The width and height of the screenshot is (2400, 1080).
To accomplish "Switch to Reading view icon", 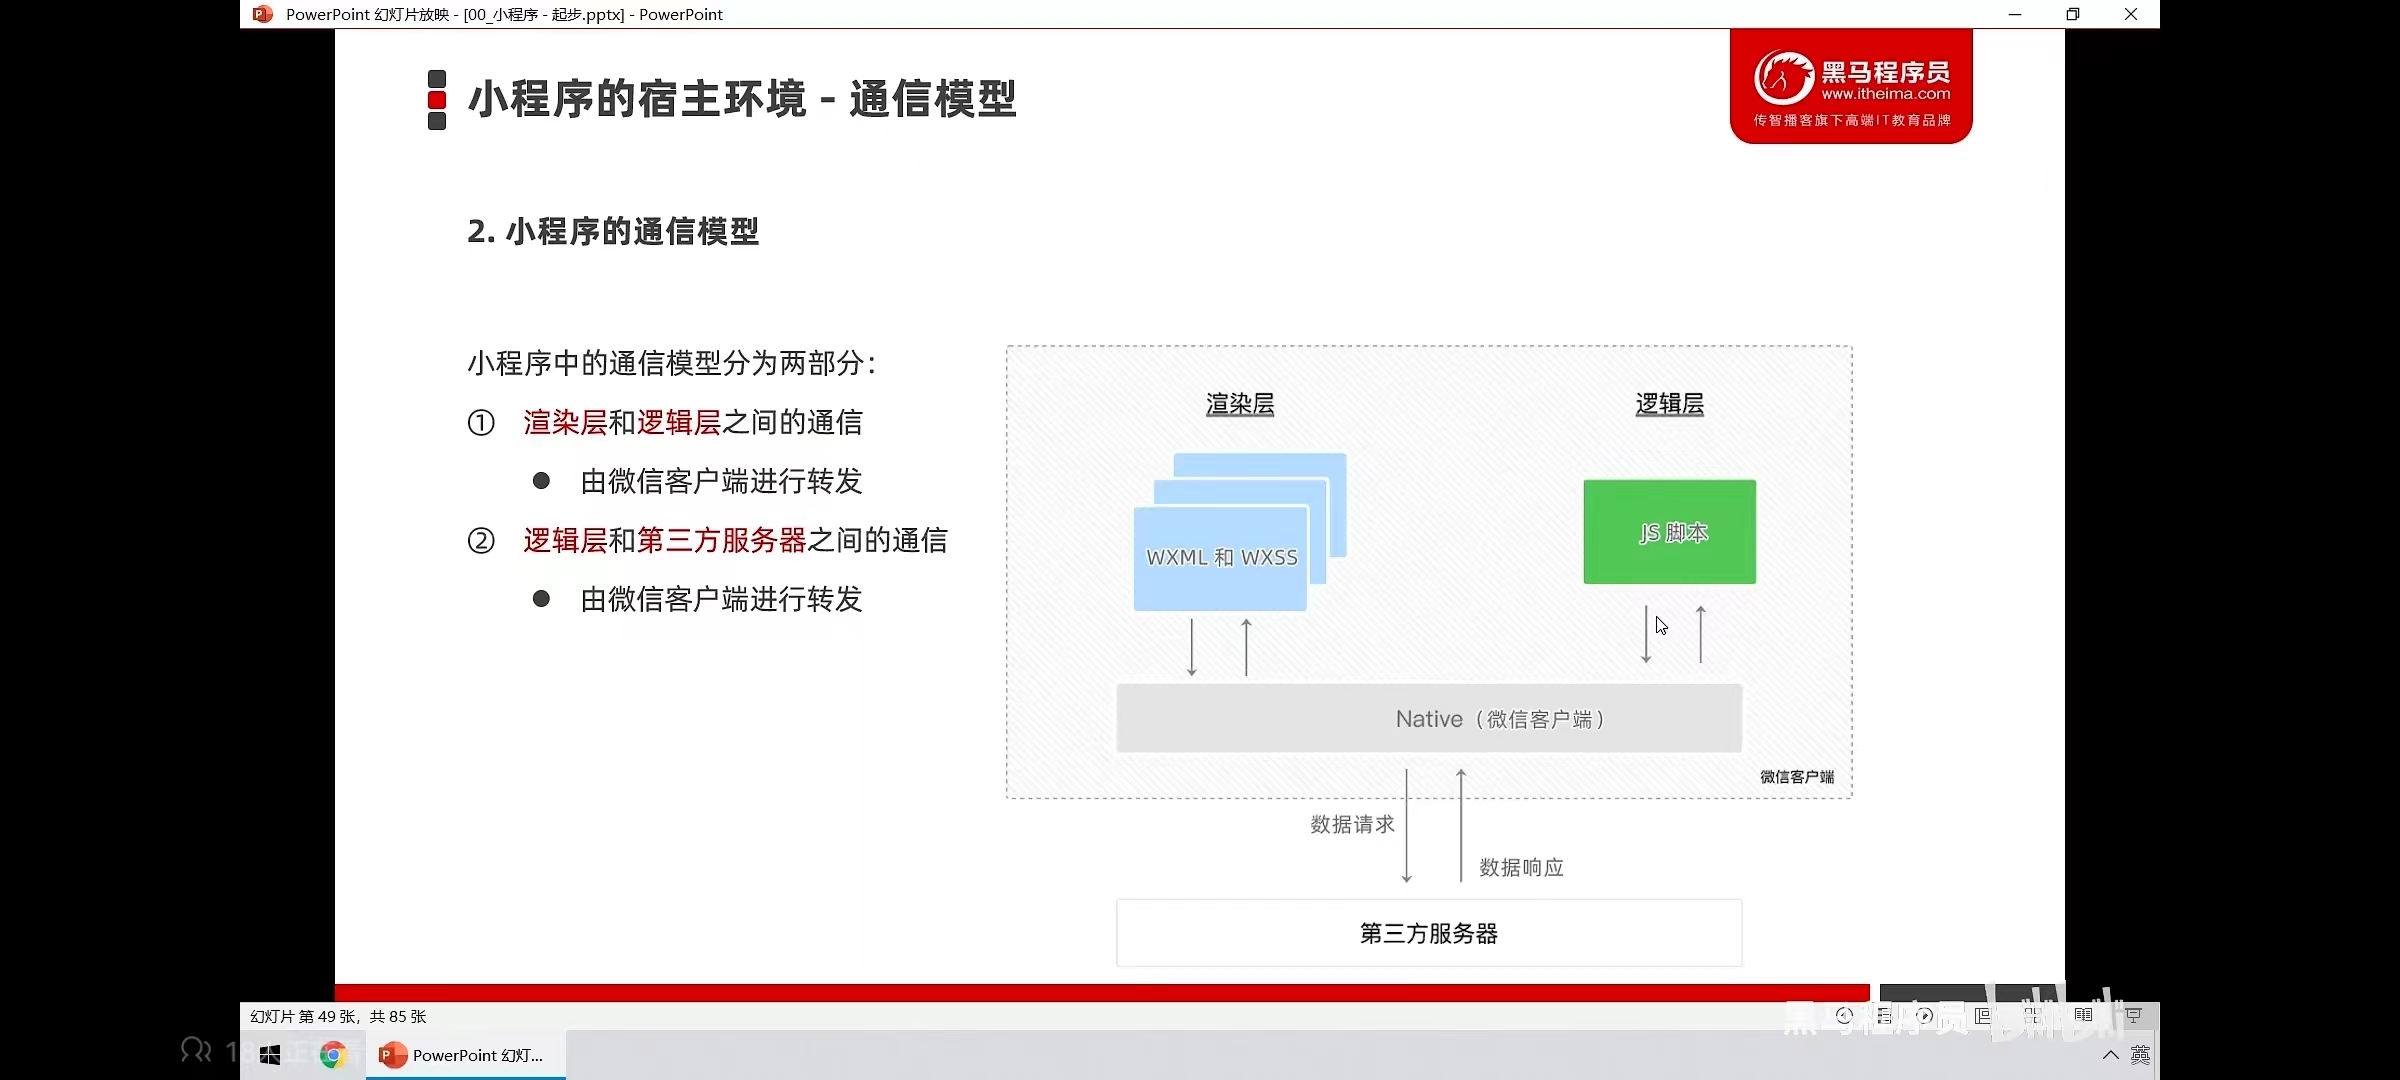I will (x=2083, y=1016).
